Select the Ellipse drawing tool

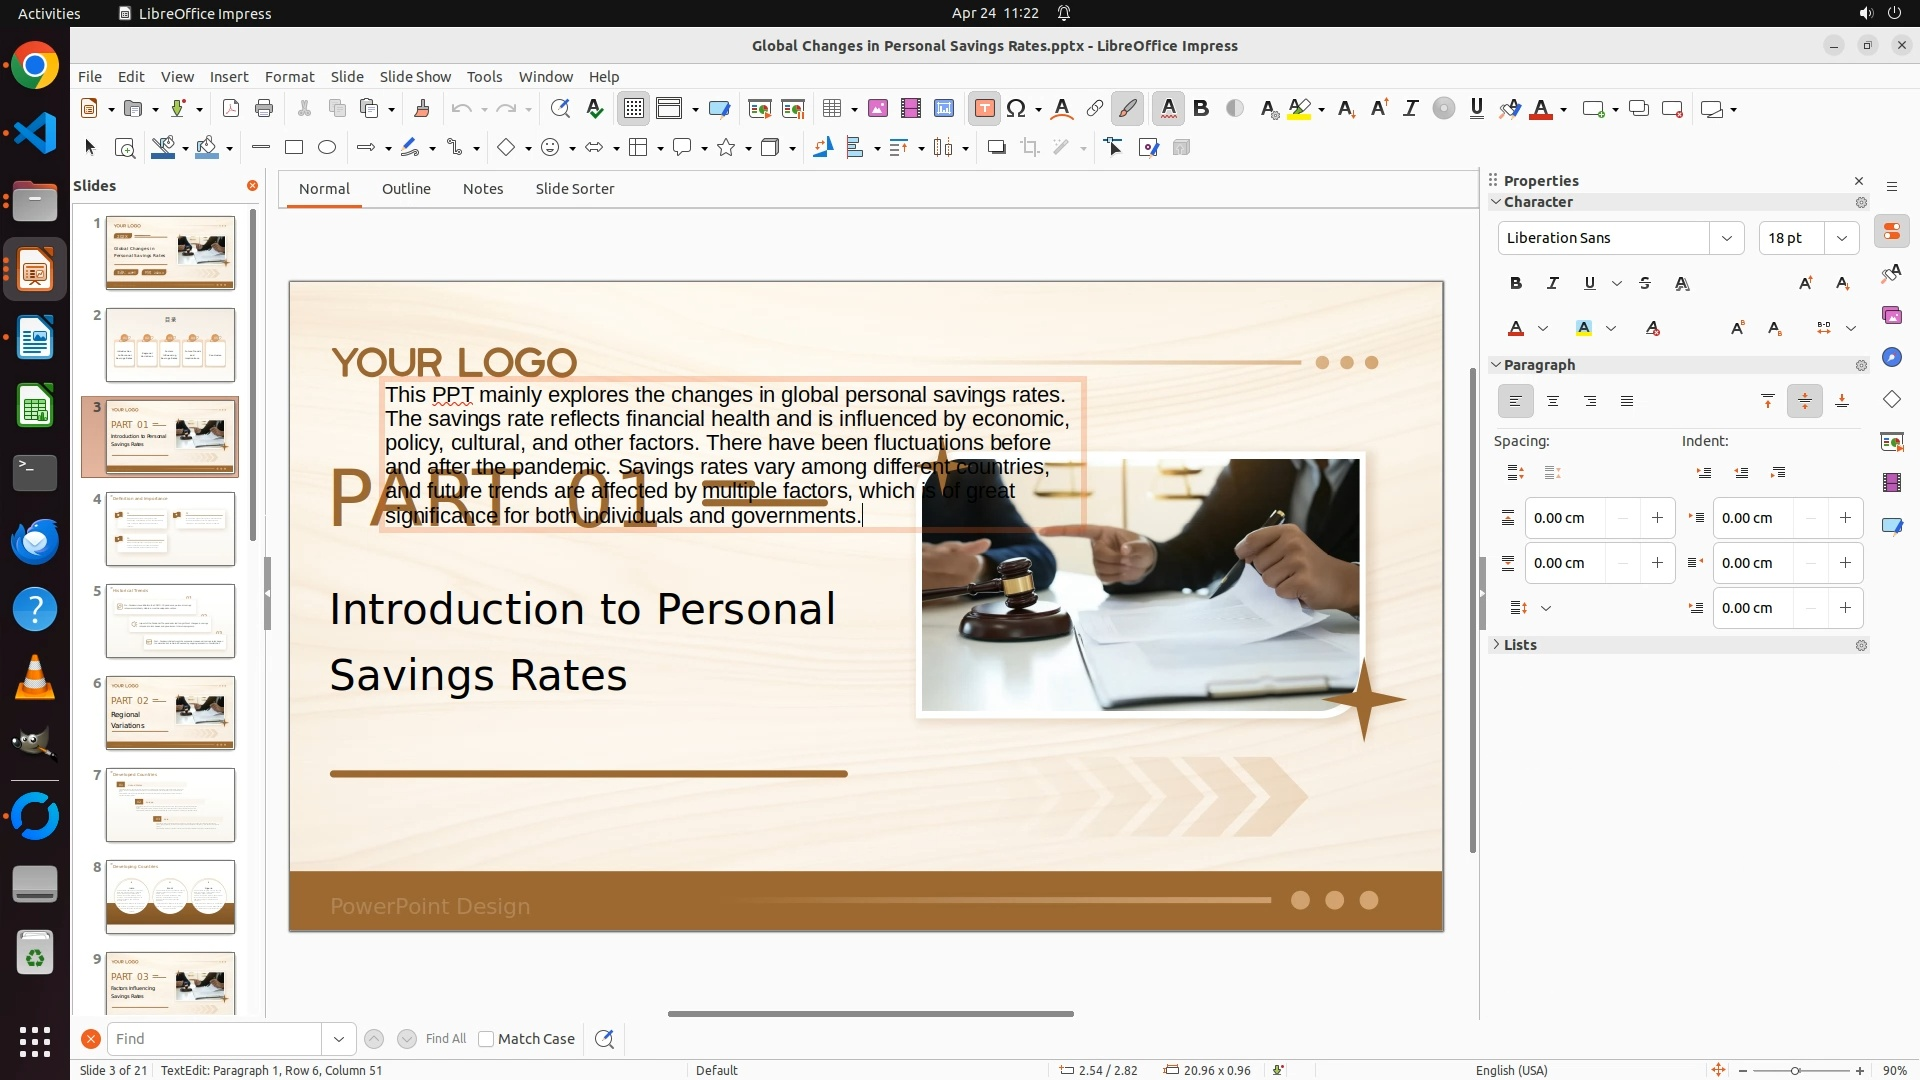[x=327, y=148]
